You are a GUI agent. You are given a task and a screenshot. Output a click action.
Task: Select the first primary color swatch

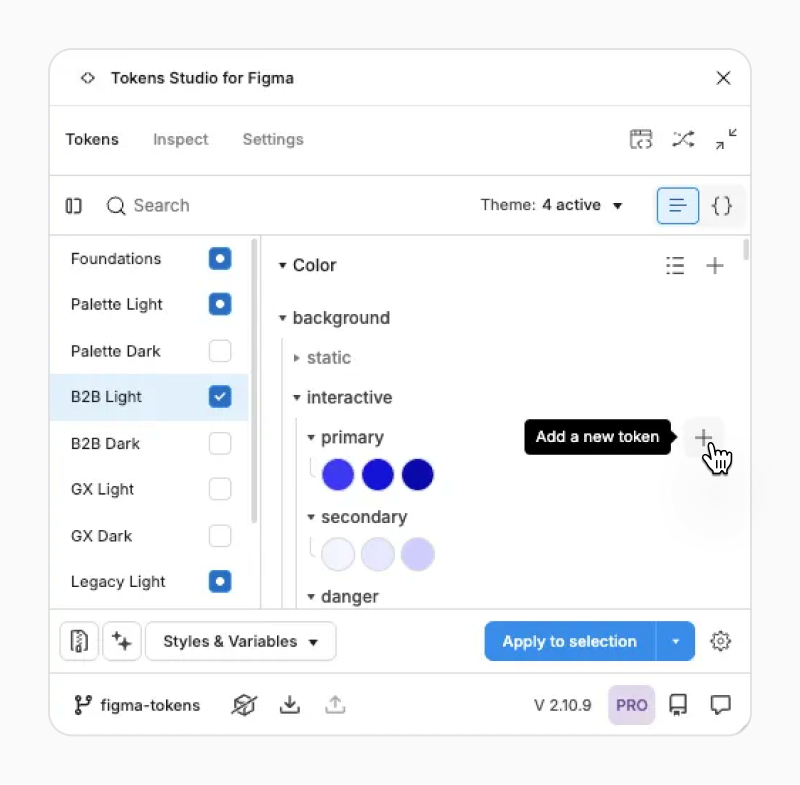tap(338, 475)
